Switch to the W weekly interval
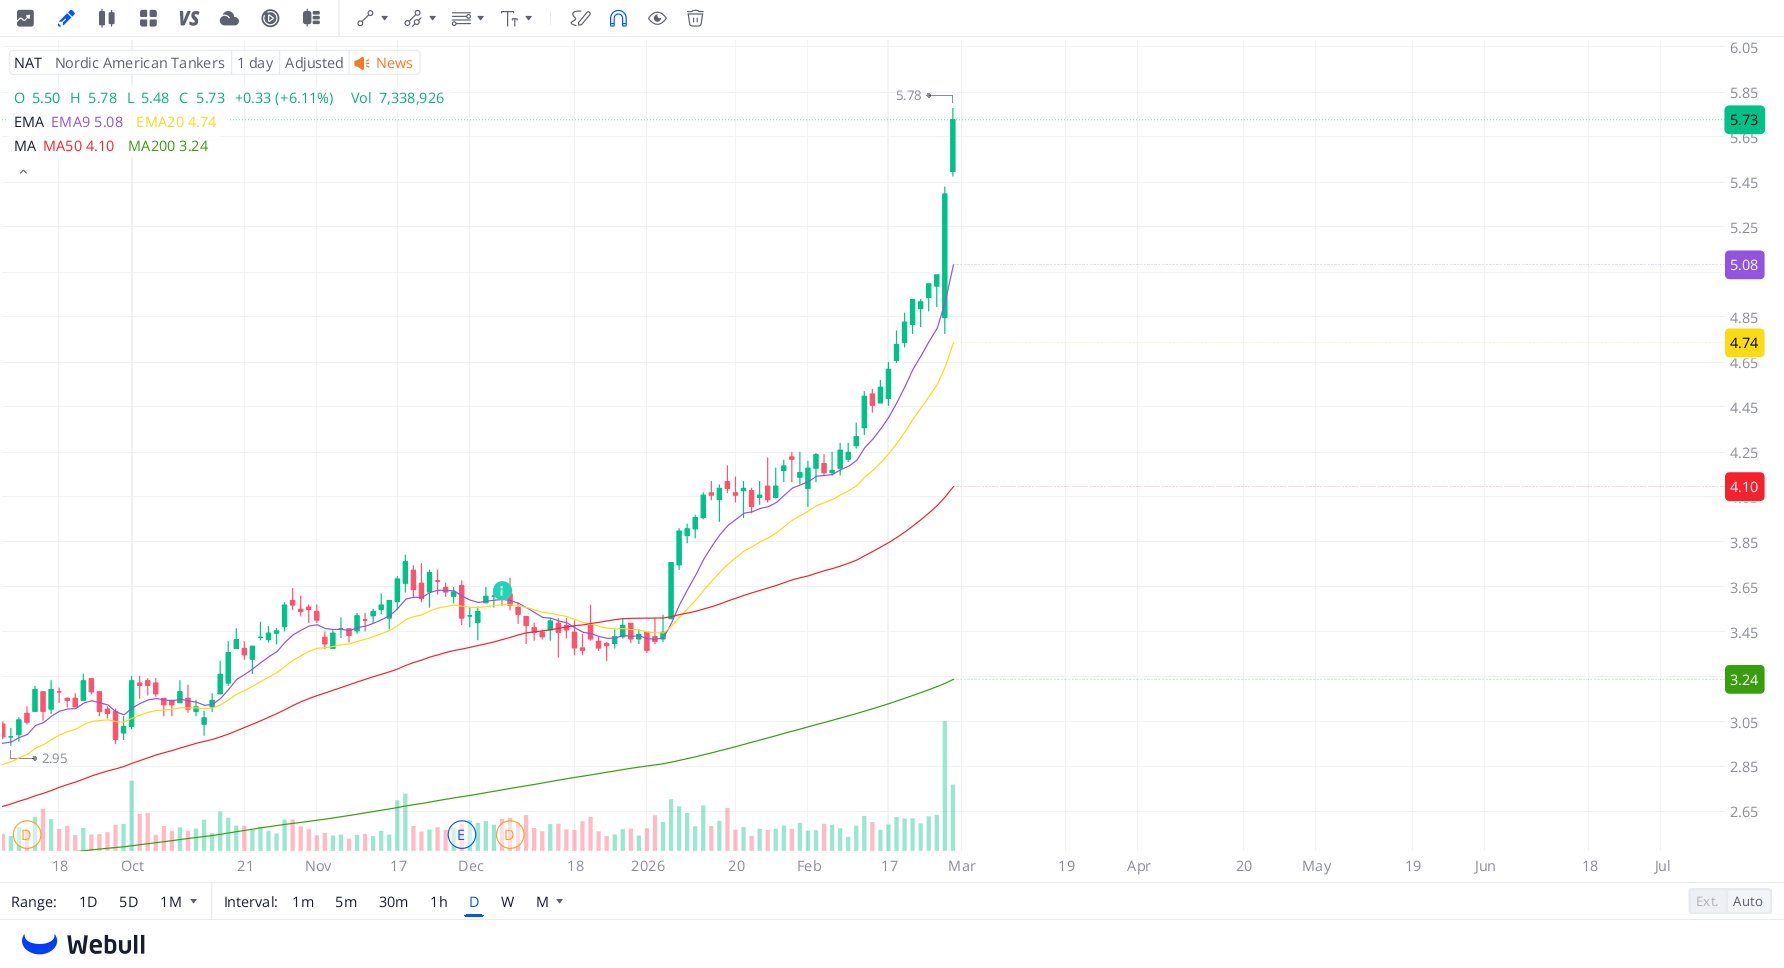The height and width of the screenshot is (968, 1784). [x=507, y=902]
